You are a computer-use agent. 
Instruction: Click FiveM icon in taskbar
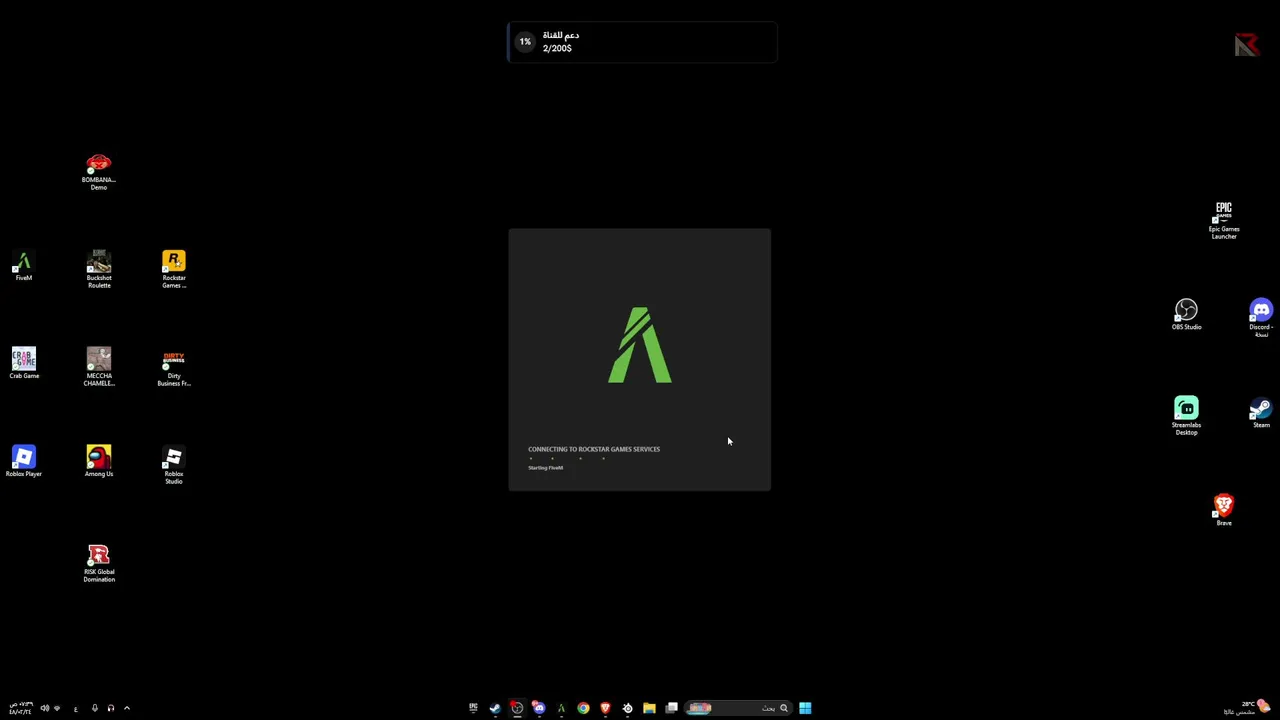coord(561,708)
